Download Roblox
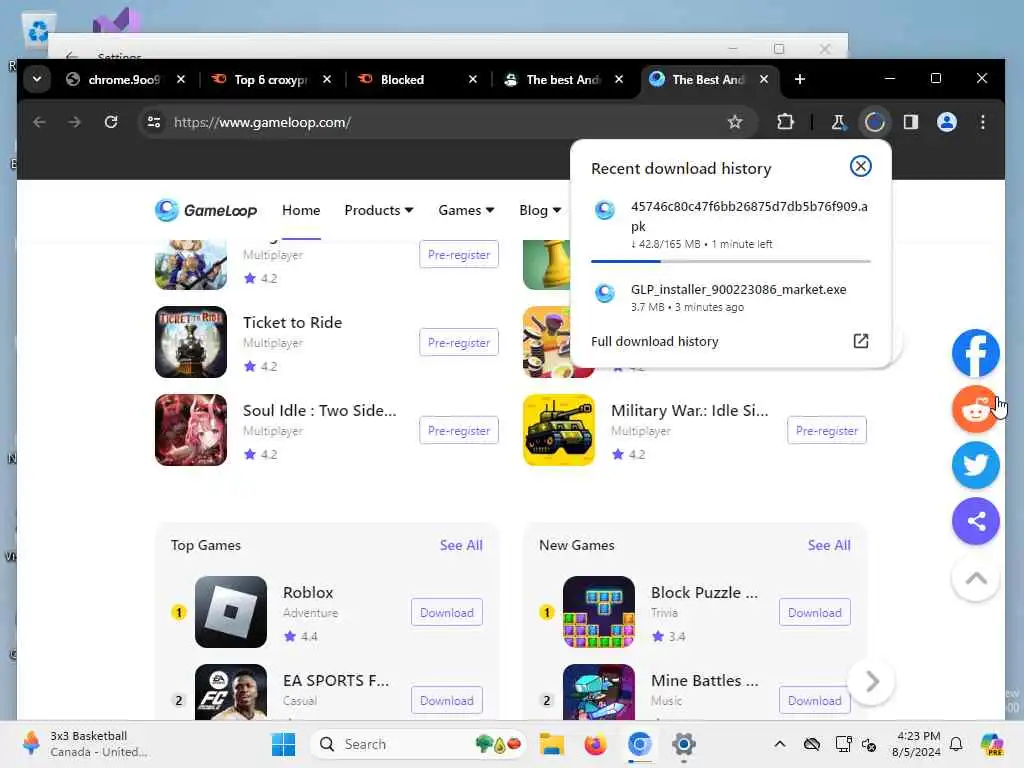This screenshot has height=768, width=1024. click(447, 613)
